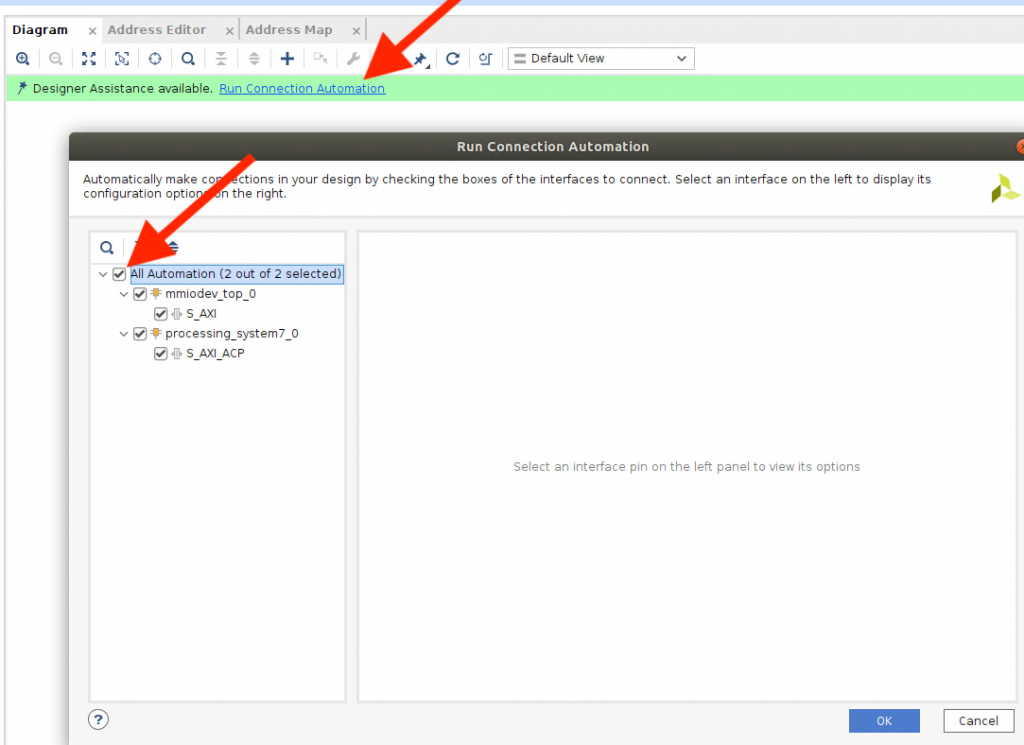Uncheck the All Automation checkbox
1024x745 pixels.
(x=120, y=274)
